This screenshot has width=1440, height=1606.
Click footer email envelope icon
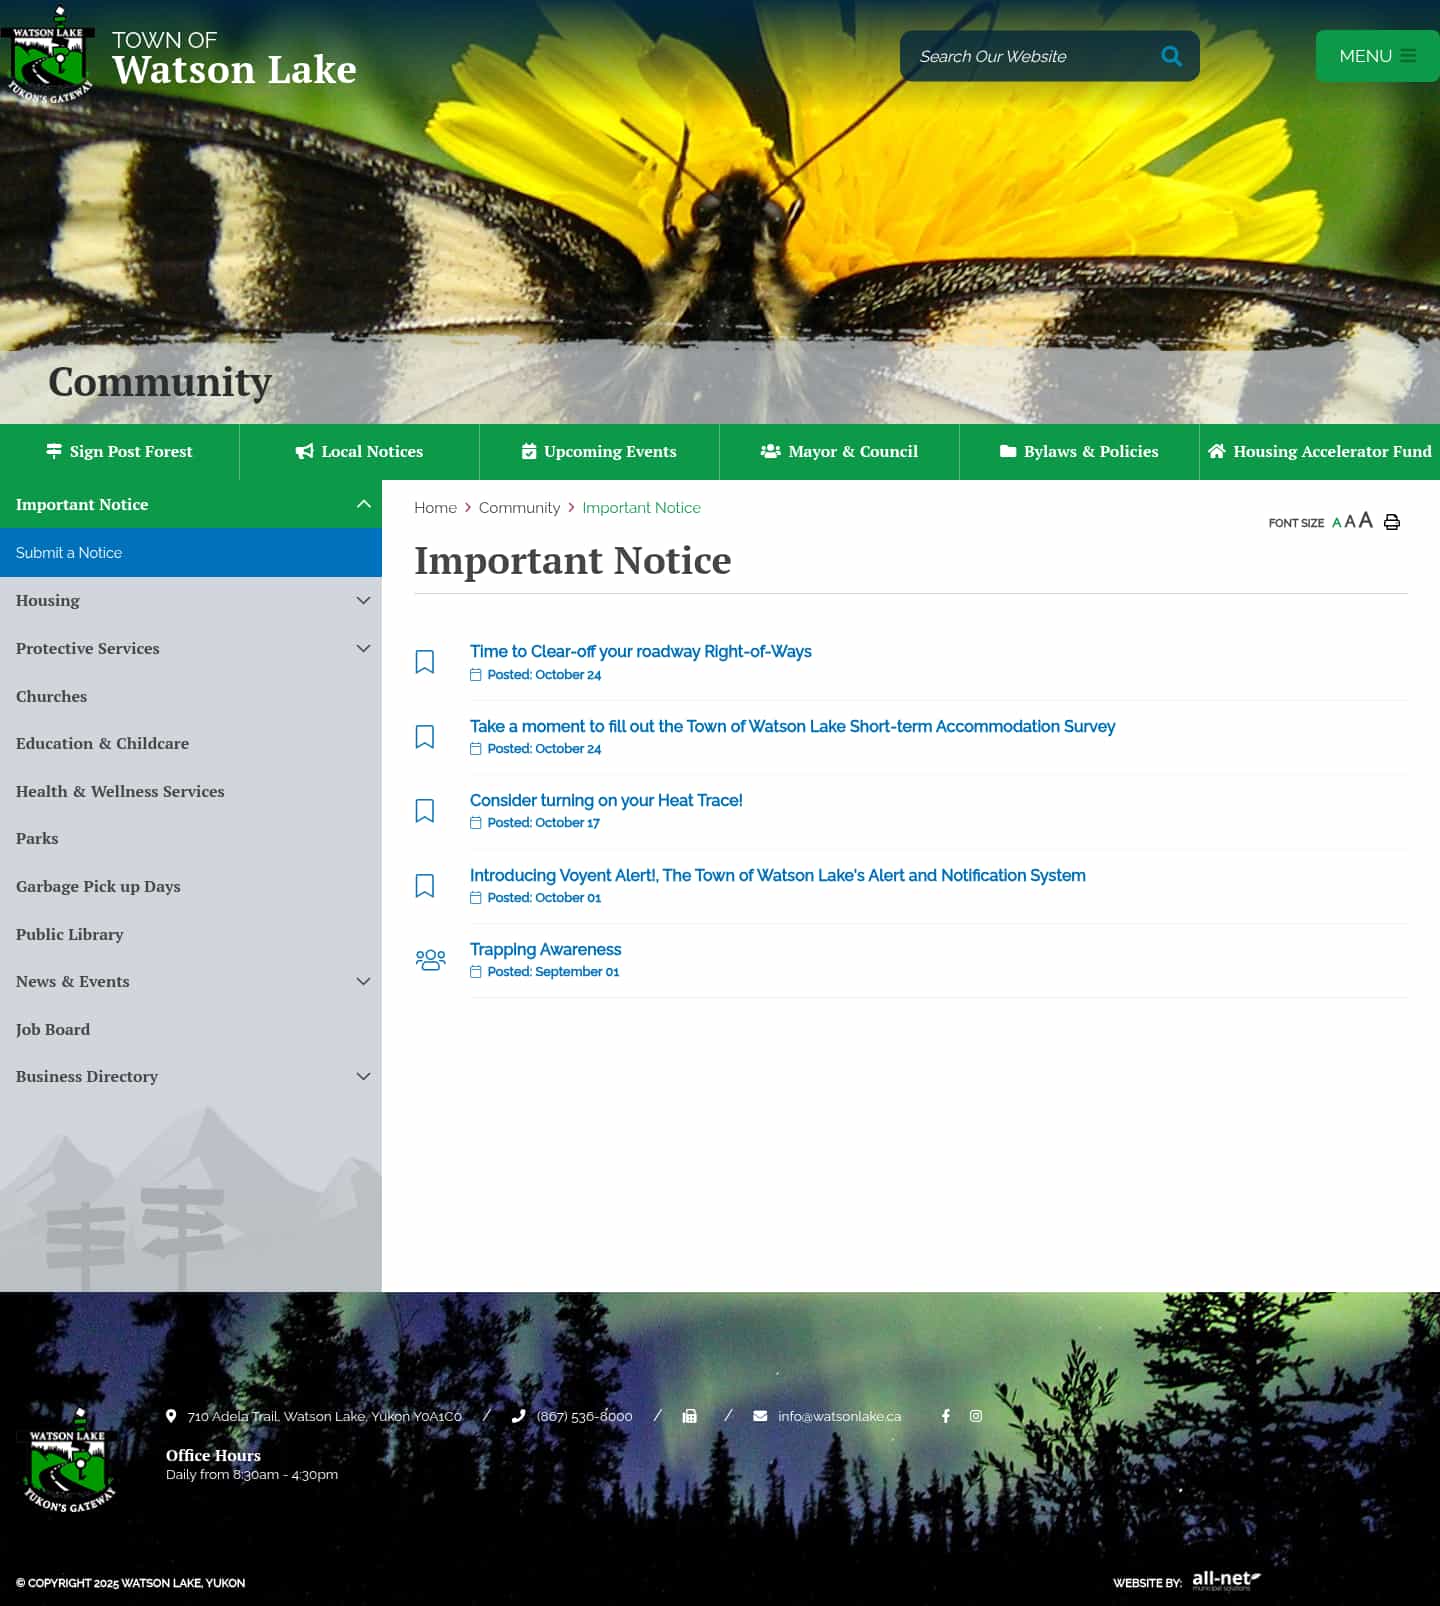(x=760, y=1416)
